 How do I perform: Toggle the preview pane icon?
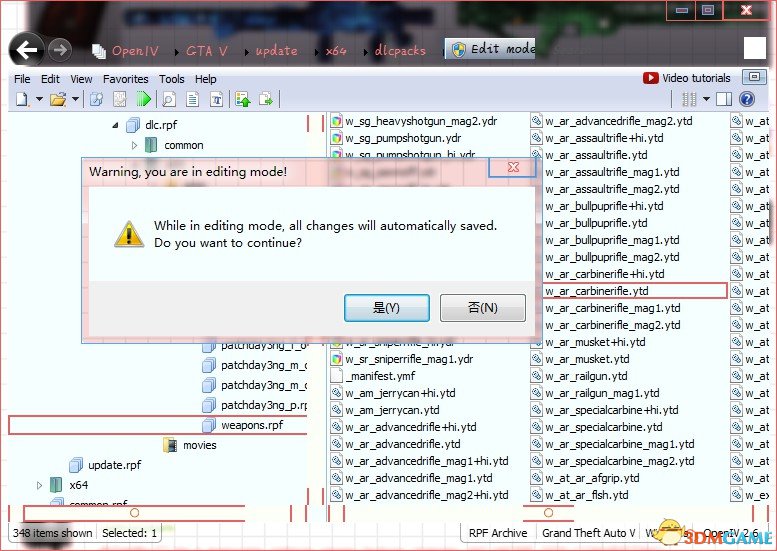point(724,100)
